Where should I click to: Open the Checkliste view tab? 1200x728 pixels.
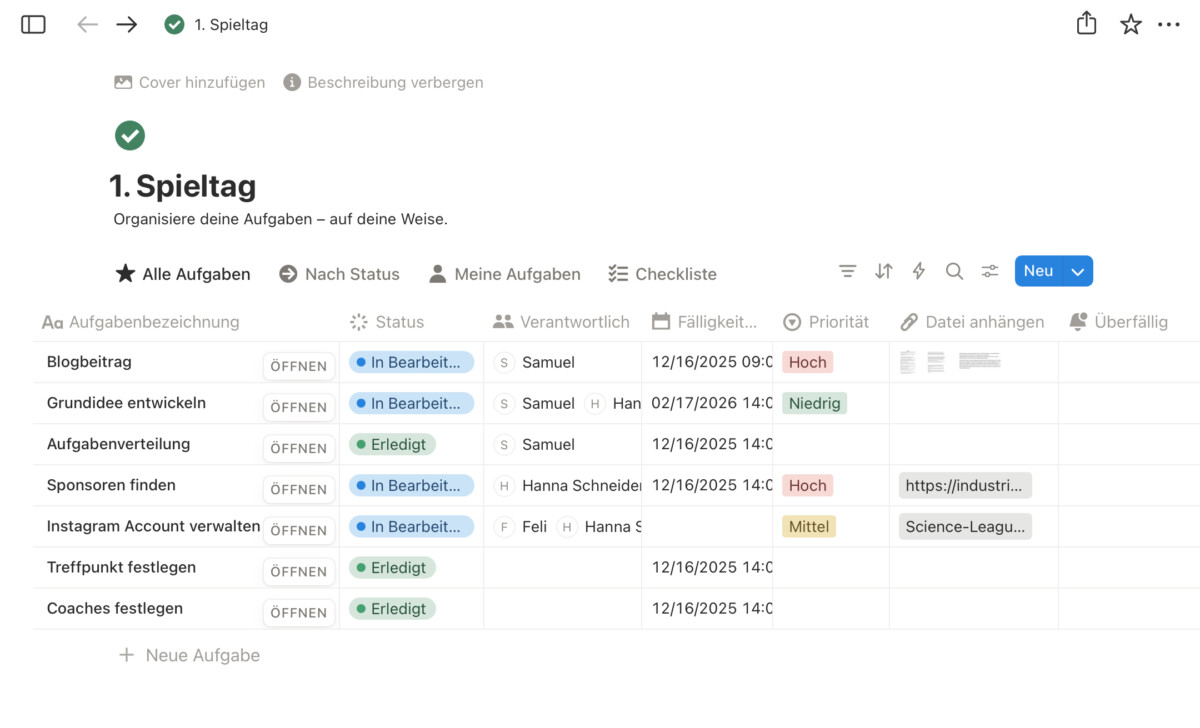[x=662, y=274]
